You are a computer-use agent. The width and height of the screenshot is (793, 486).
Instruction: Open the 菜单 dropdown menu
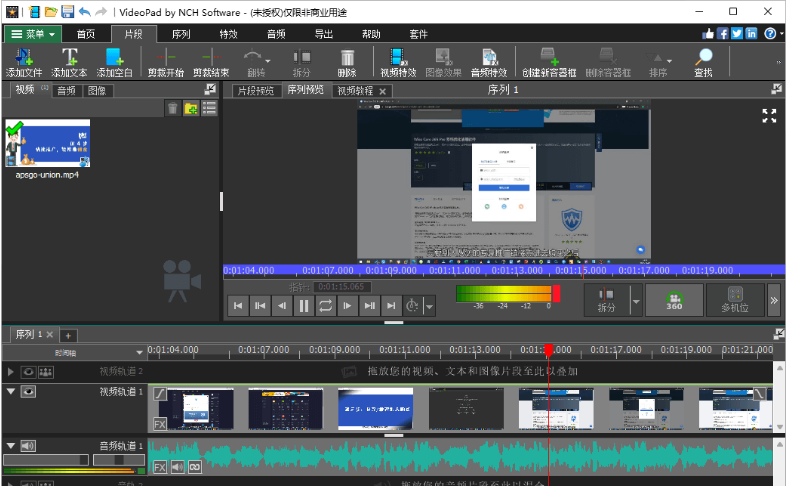point(33,34)
